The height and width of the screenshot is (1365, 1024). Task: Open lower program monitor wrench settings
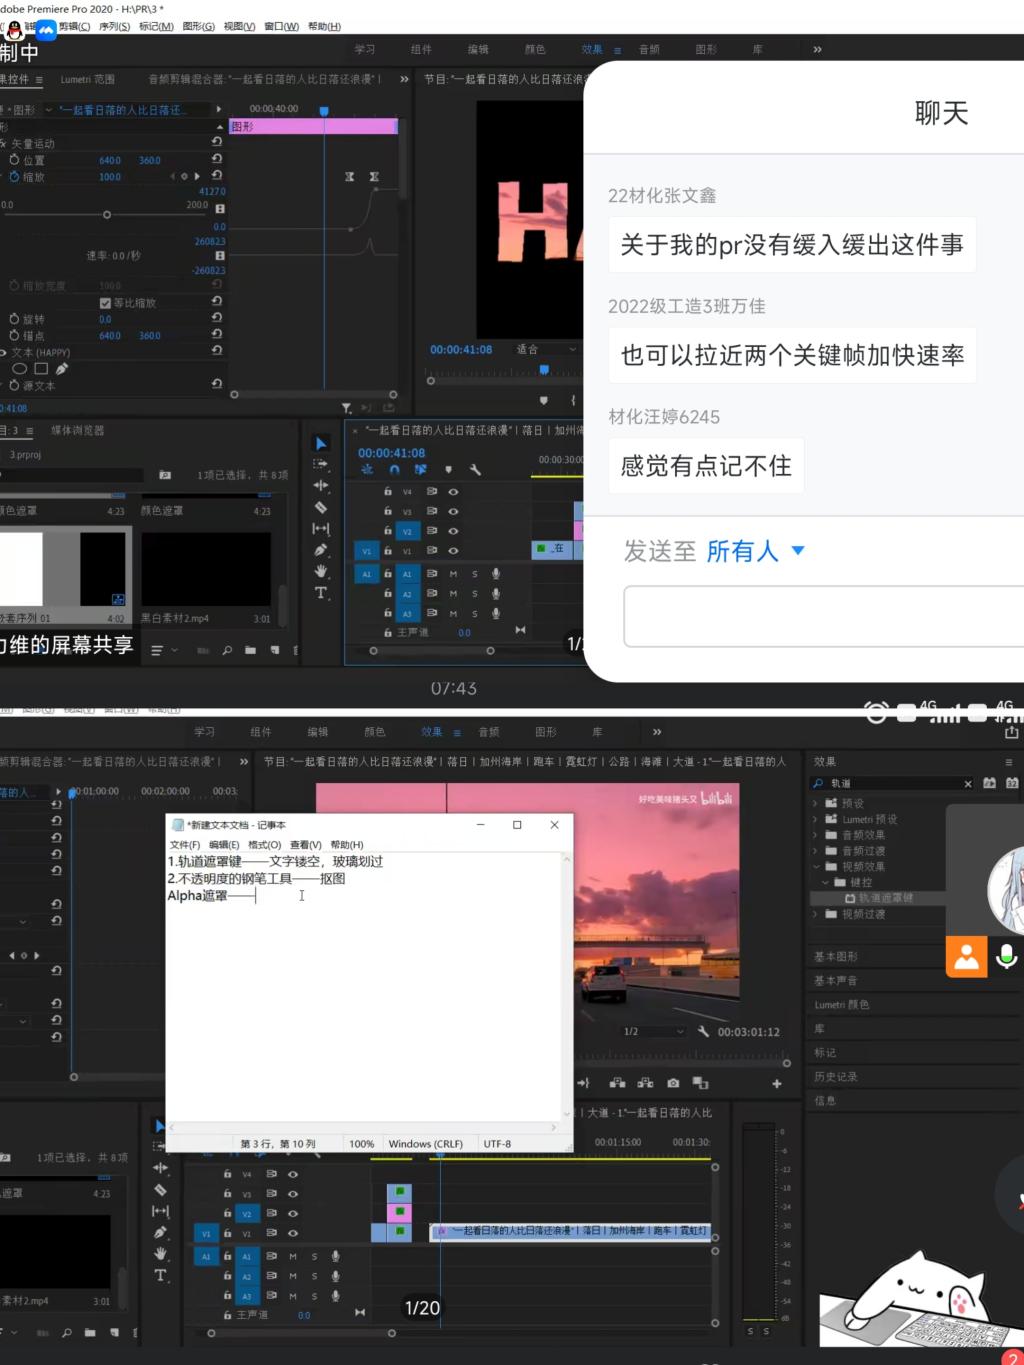point(703,1031)
